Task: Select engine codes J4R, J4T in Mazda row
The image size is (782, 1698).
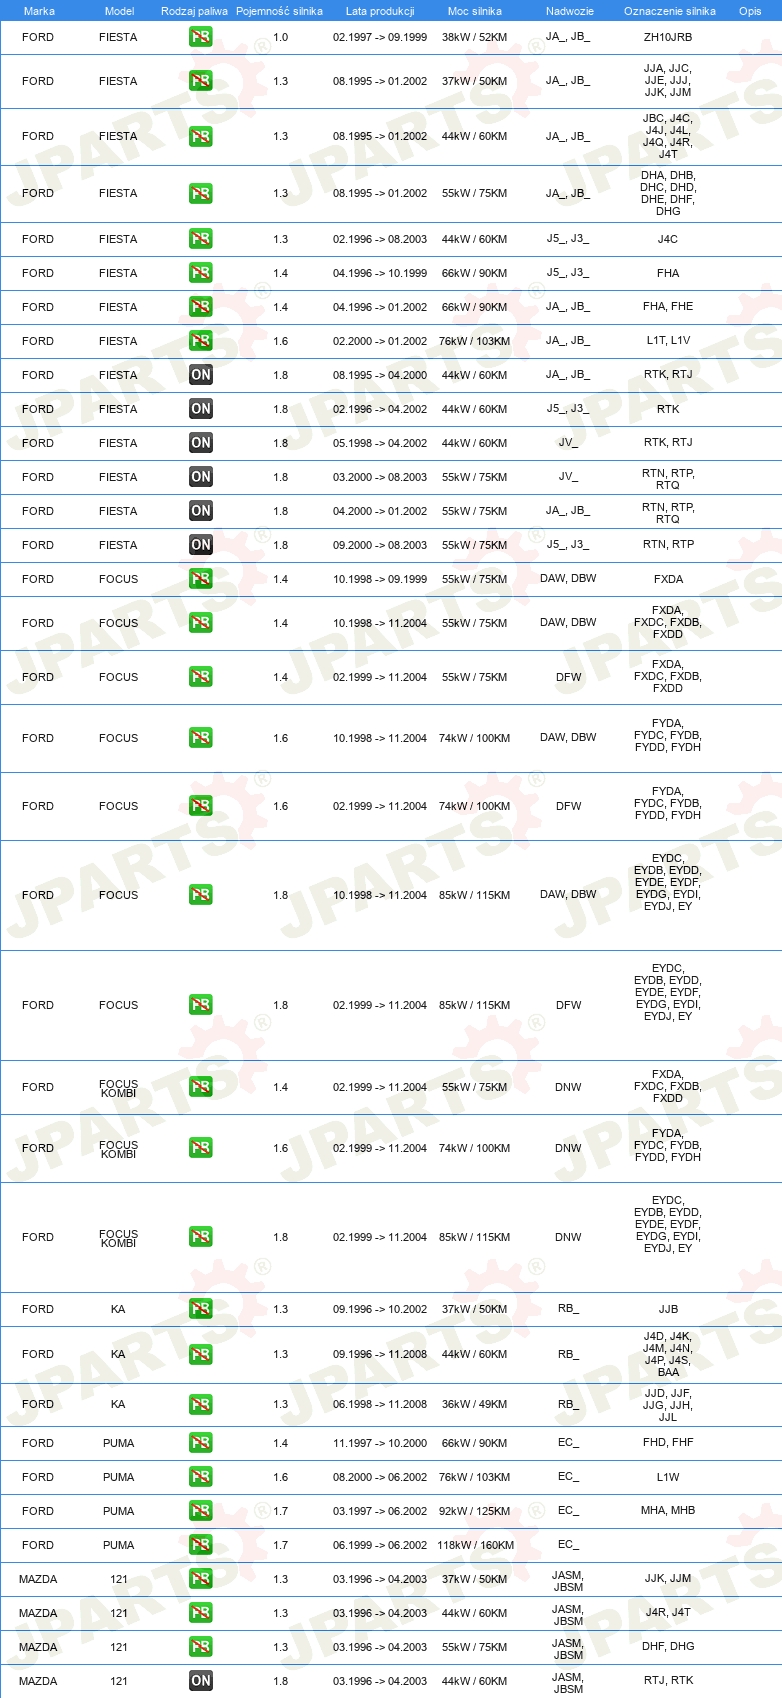Action: [x=668, y=1613]
